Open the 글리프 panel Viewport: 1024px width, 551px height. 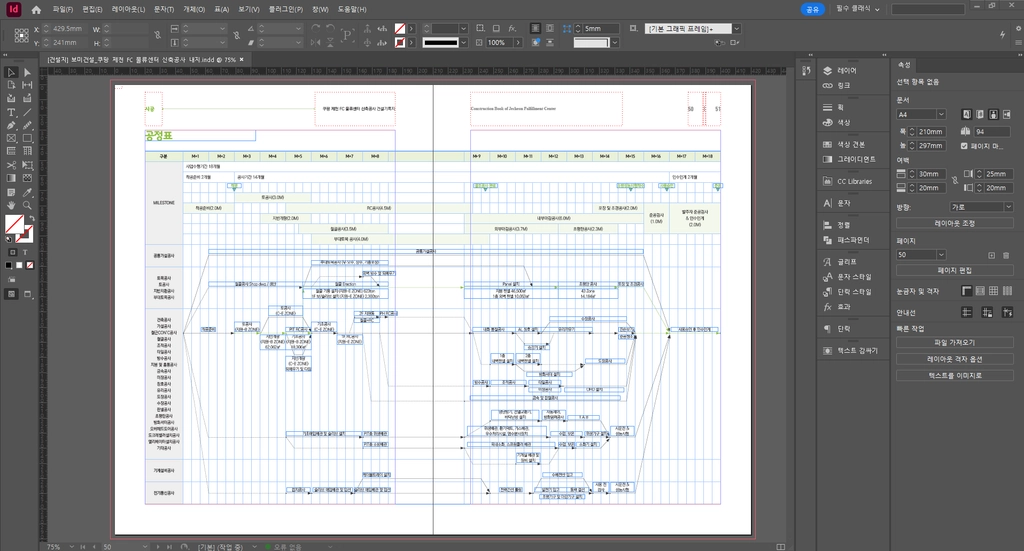pyautogui.click(x=840, y=262)
